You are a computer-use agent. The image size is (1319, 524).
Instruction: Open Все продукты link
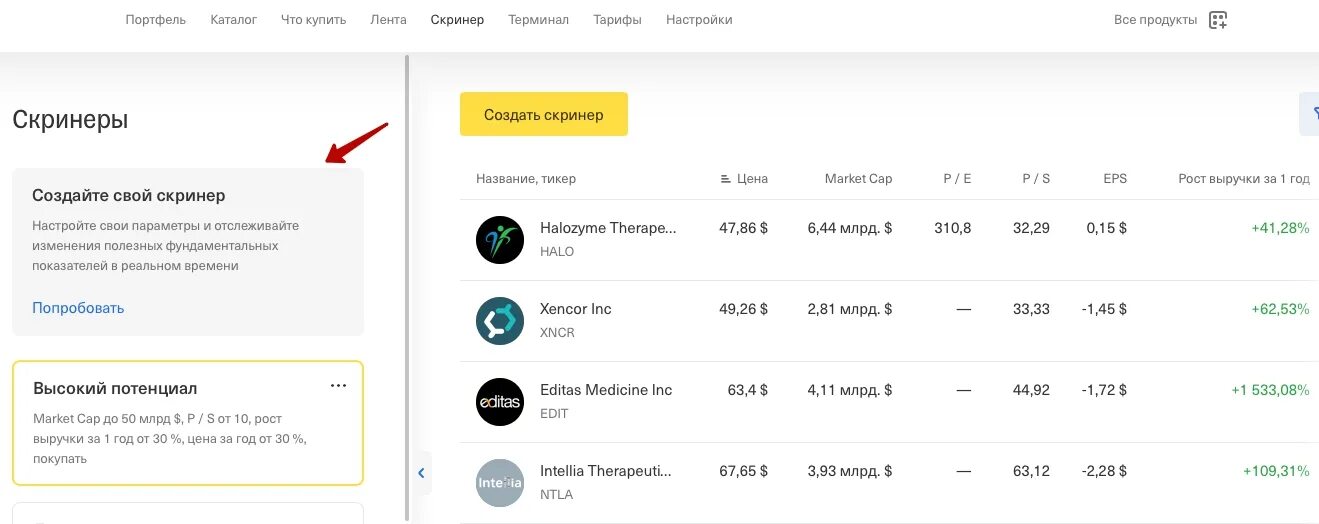coord(1155,20)
